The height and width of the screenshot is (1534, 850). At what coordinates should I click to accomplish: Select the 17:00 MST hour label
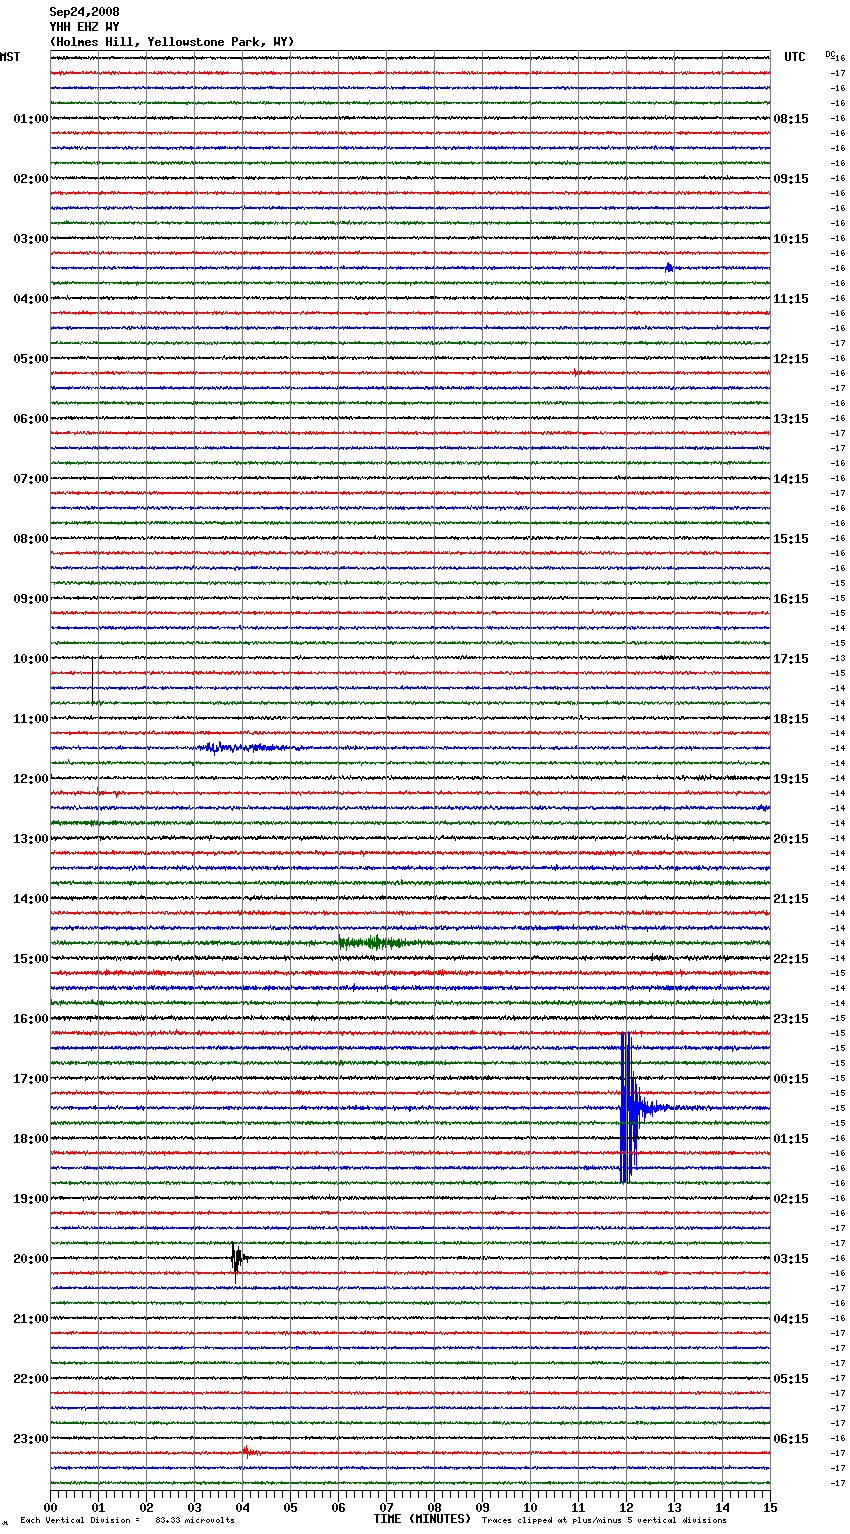31,1079
